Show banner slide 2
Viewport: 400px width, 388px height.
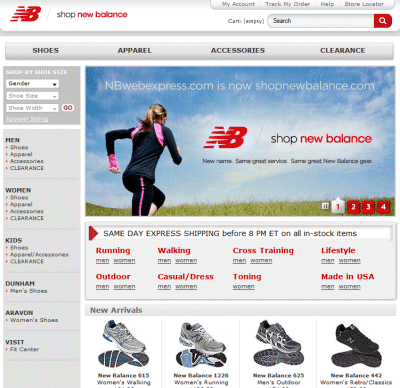[x=353, y=207]
